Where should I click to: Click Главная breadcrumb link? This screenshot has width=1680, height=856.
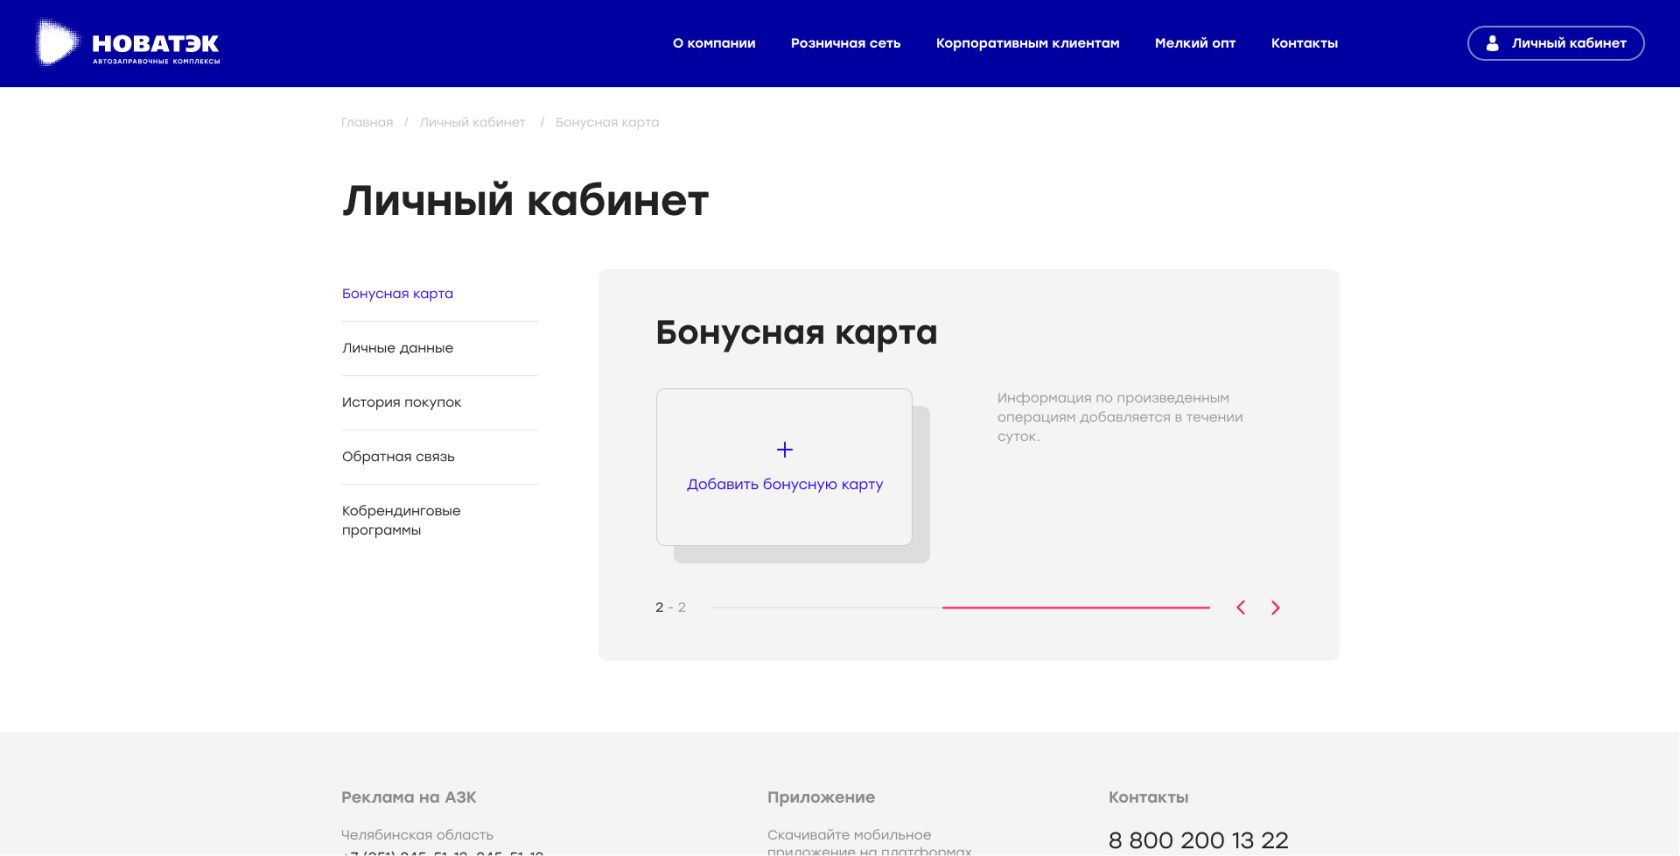pyautogui.click(x=367, y=122)
